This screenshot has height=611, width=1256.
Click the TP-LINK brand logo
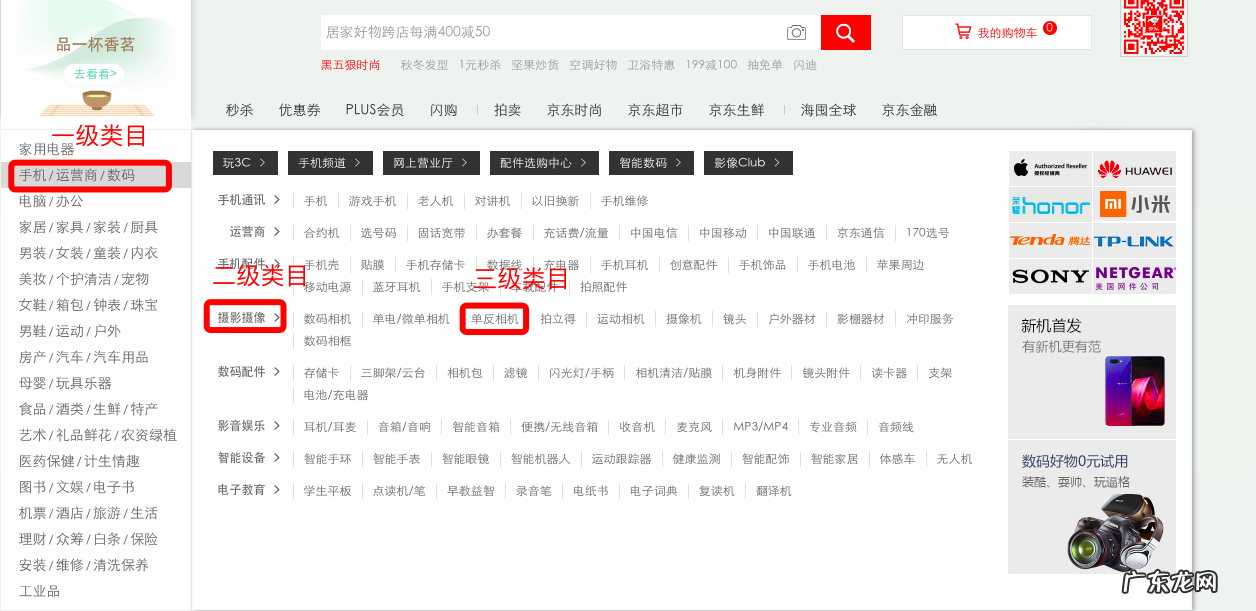(1135, 241)
